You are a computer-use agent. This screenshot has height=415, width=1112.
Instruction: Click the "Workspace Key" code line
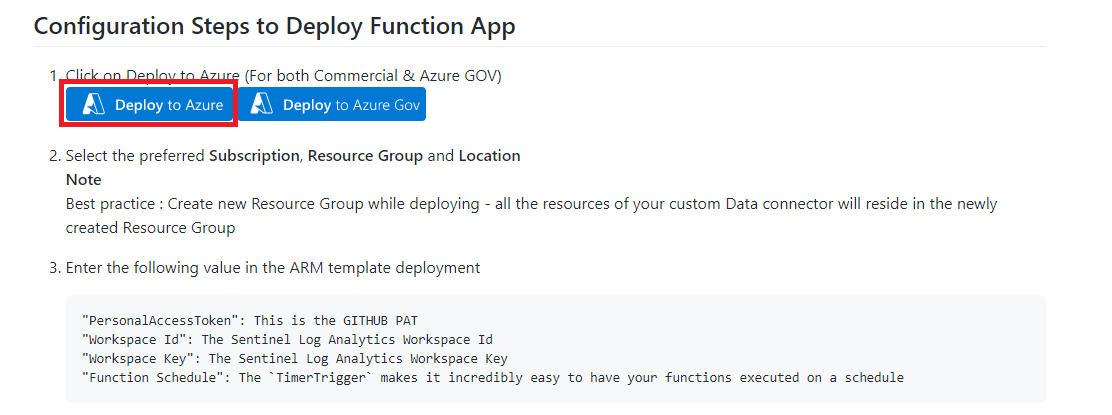[294, 358]
